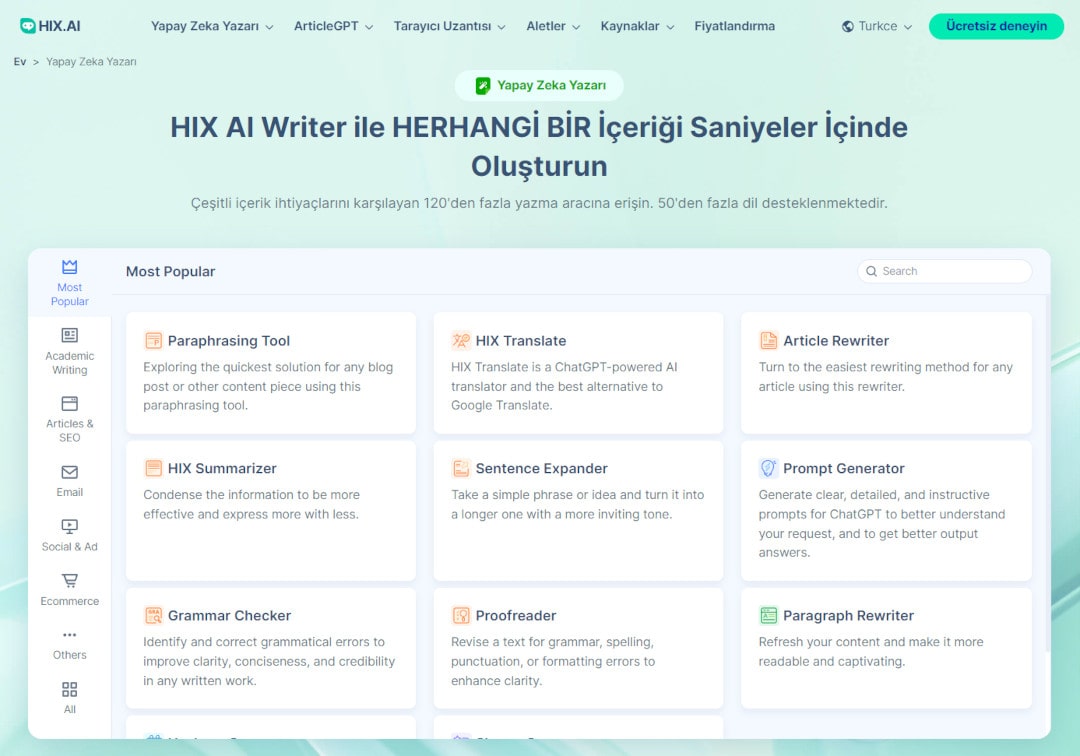Click the Grammar Checker card icon
This screenshot has height=756, width=1080.
153,616
